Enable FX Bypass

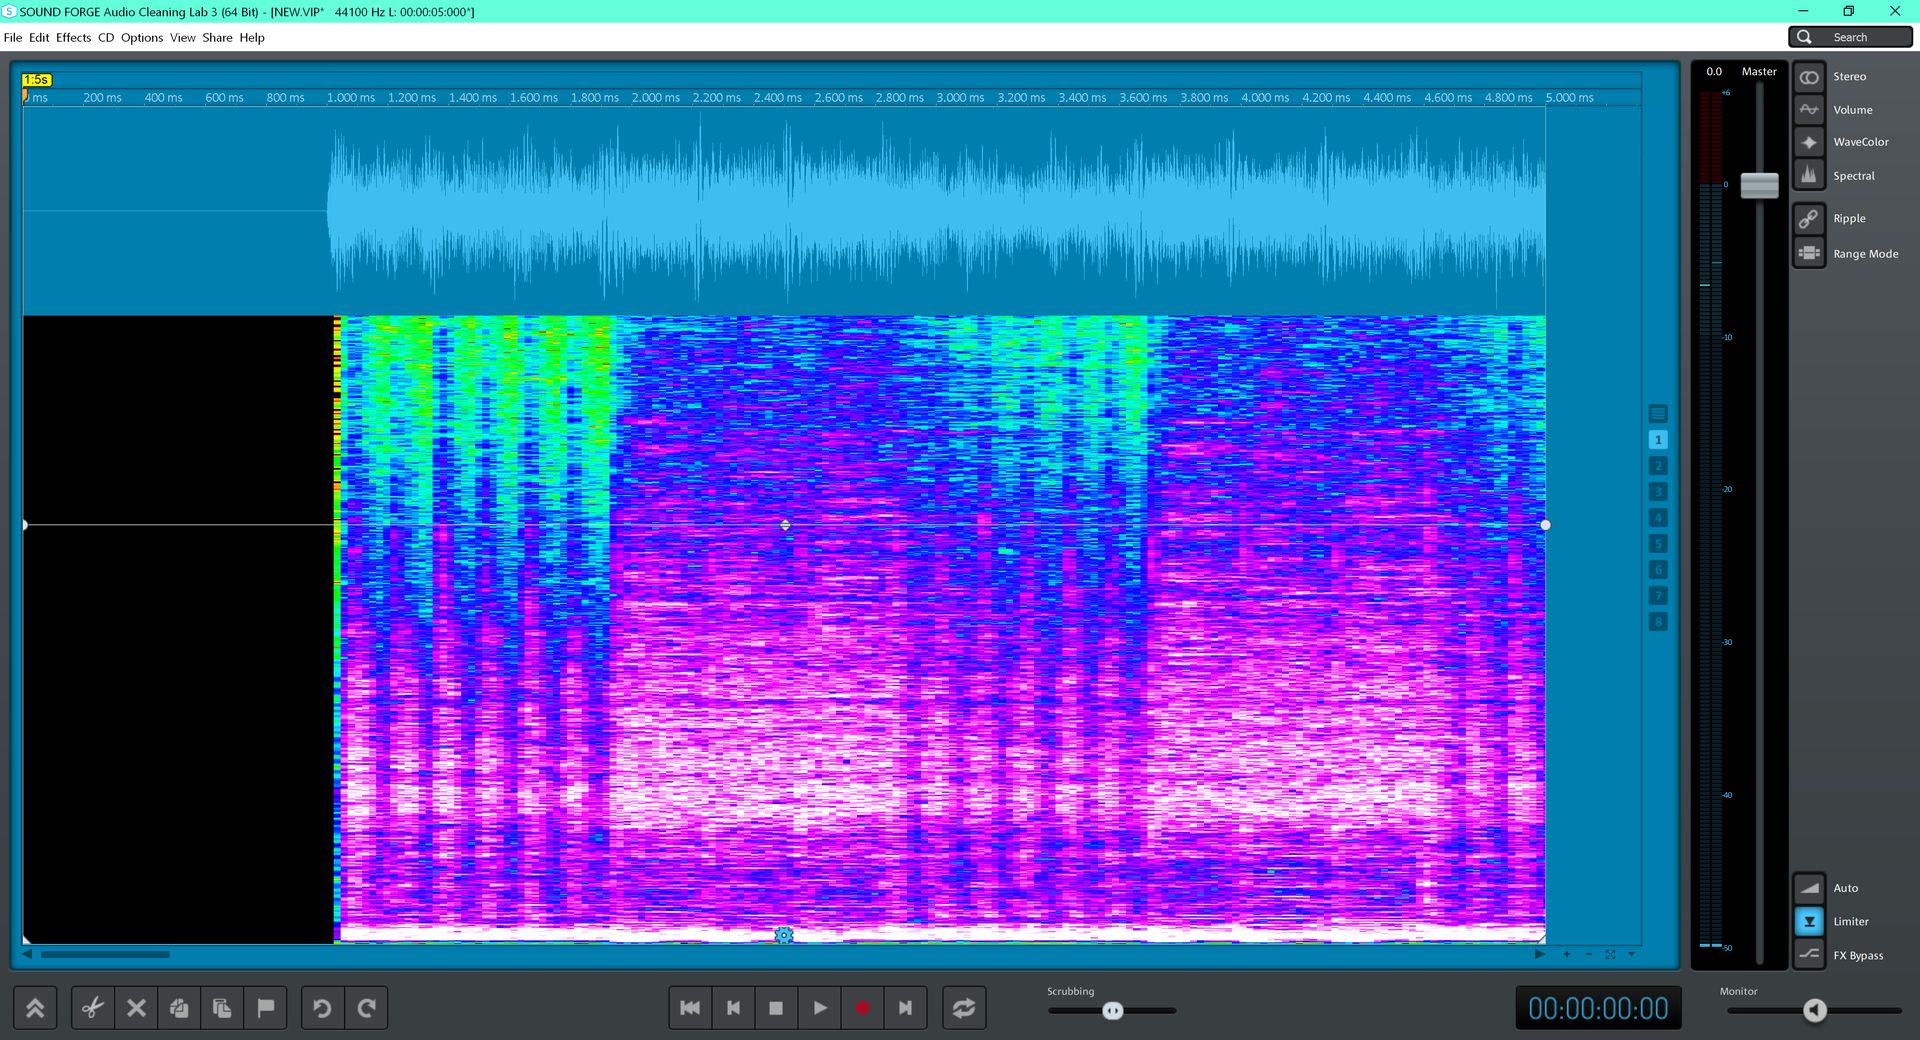1809,955
